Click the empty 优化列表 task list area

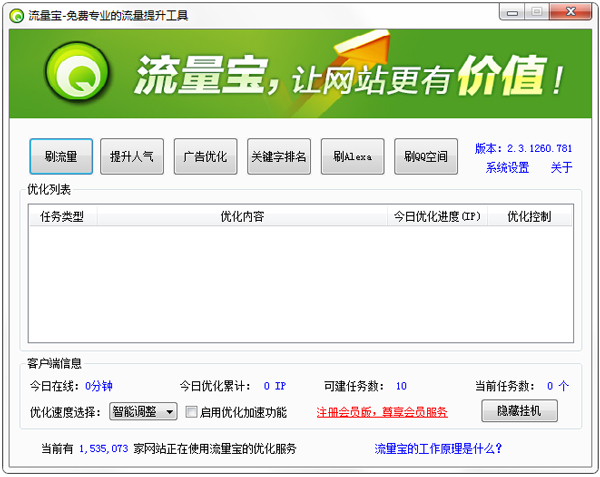(300, 284)
